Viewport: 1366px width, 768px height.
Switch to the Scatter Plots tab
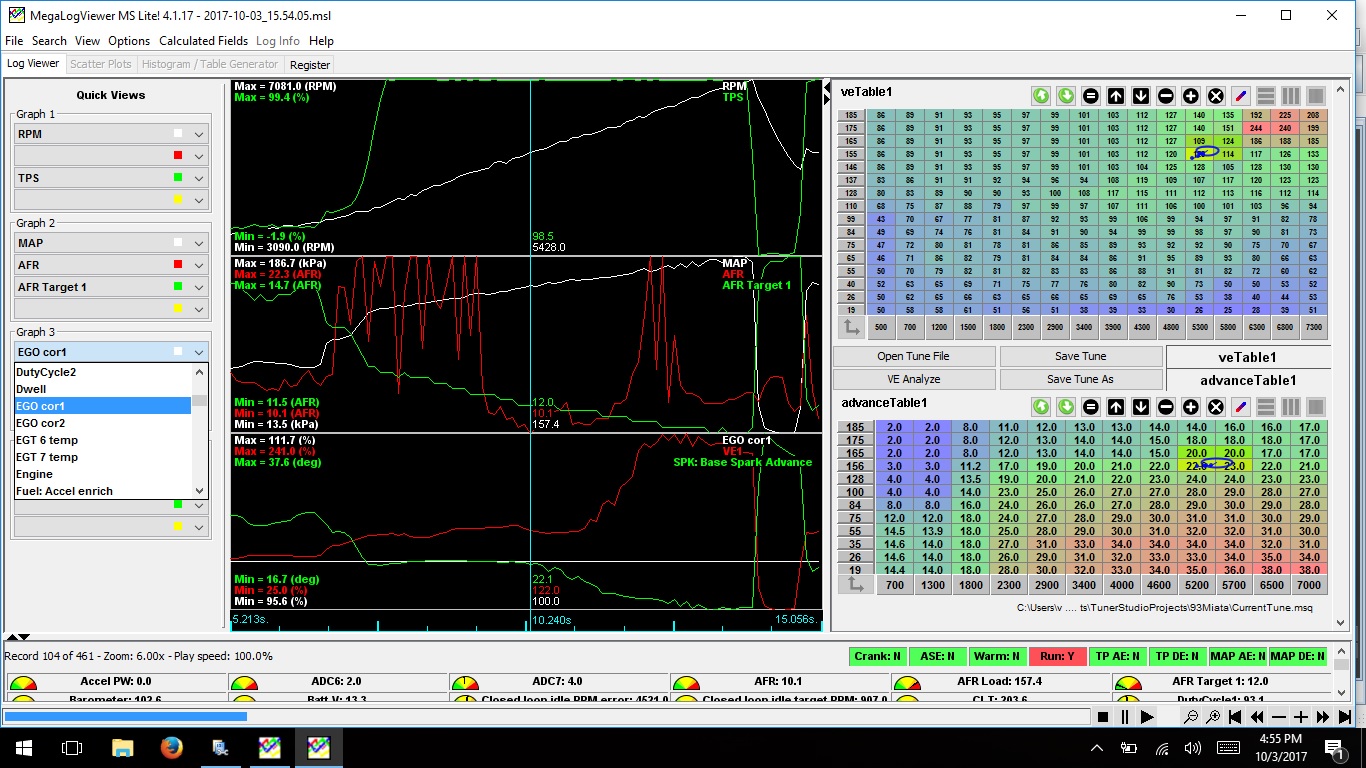click(x=101, y=64)
